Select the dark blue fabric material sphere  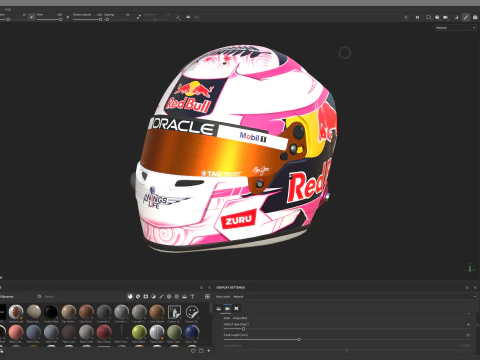[x=192, y=332]
